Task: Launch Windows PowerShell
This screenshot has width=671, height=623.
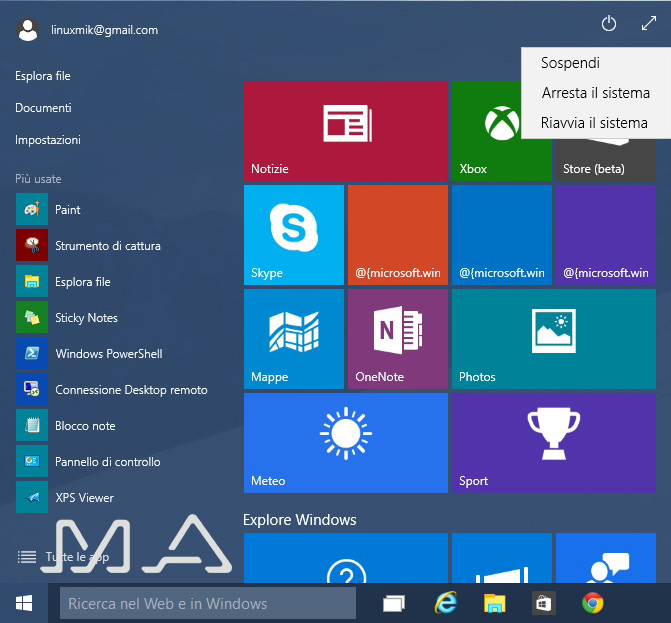Action: [89, 353]
